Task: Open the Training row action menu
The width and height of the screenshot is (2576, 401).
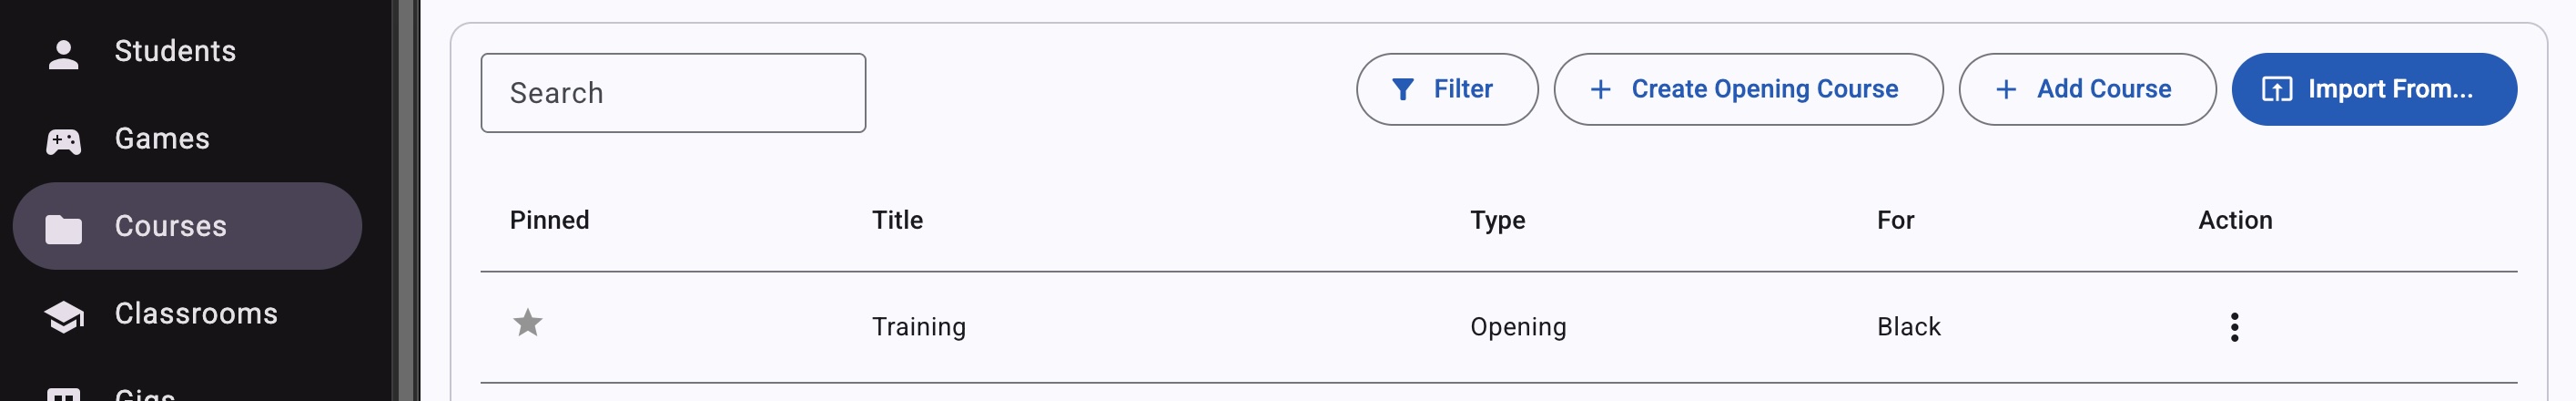Action: (2233, 327)
